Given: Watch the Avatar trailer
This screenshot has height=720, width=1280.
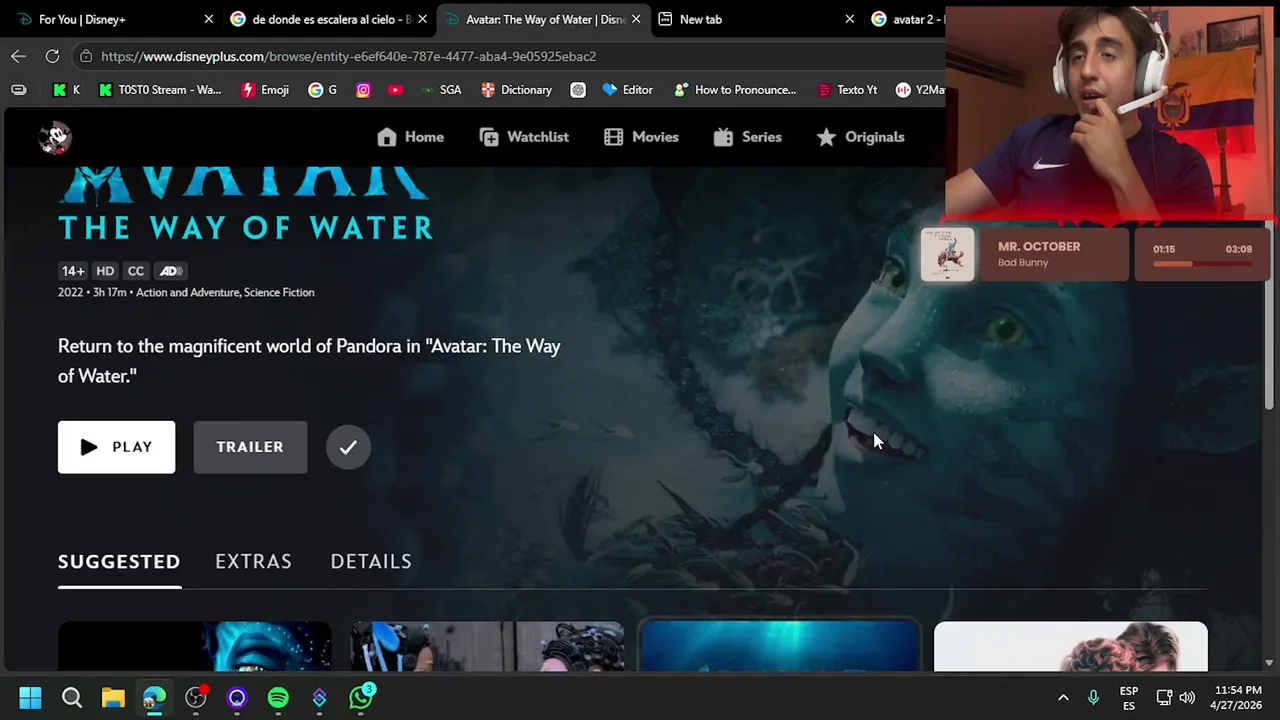Looking at the screenshot, I should coord(250,447).
